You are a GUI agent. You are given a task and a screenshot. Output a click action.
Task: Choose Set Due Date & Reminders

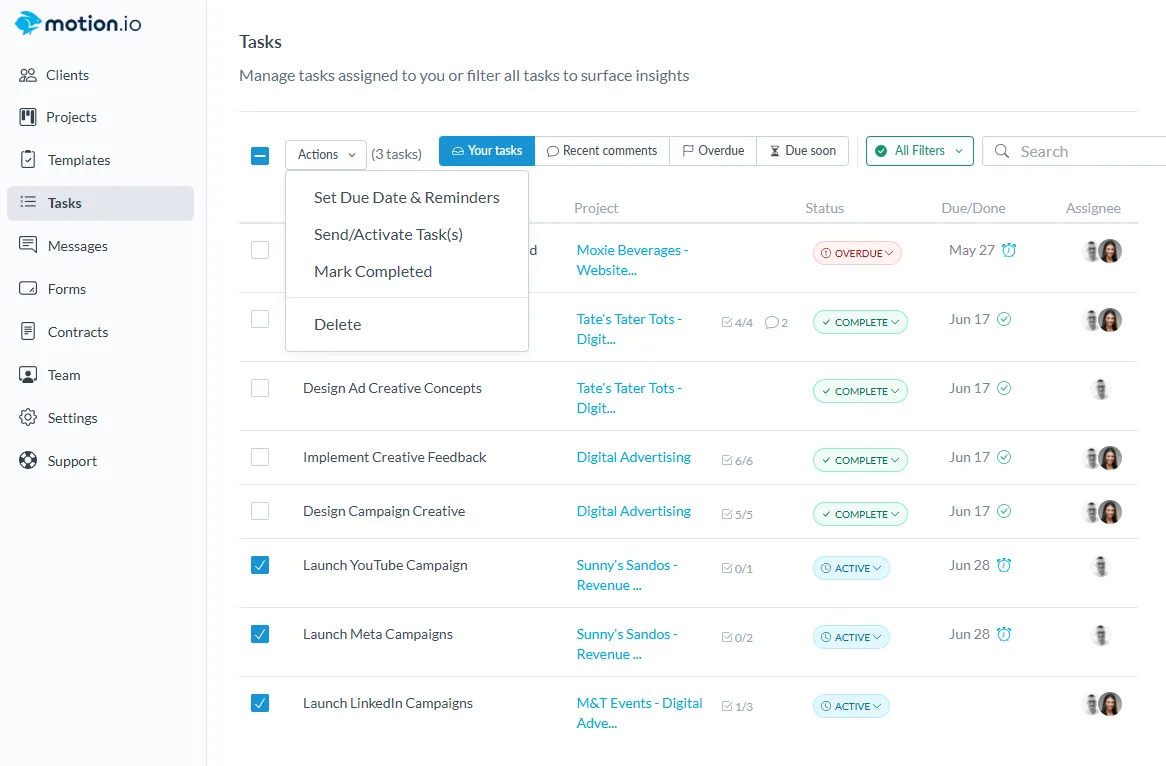(x=407, y=197)
